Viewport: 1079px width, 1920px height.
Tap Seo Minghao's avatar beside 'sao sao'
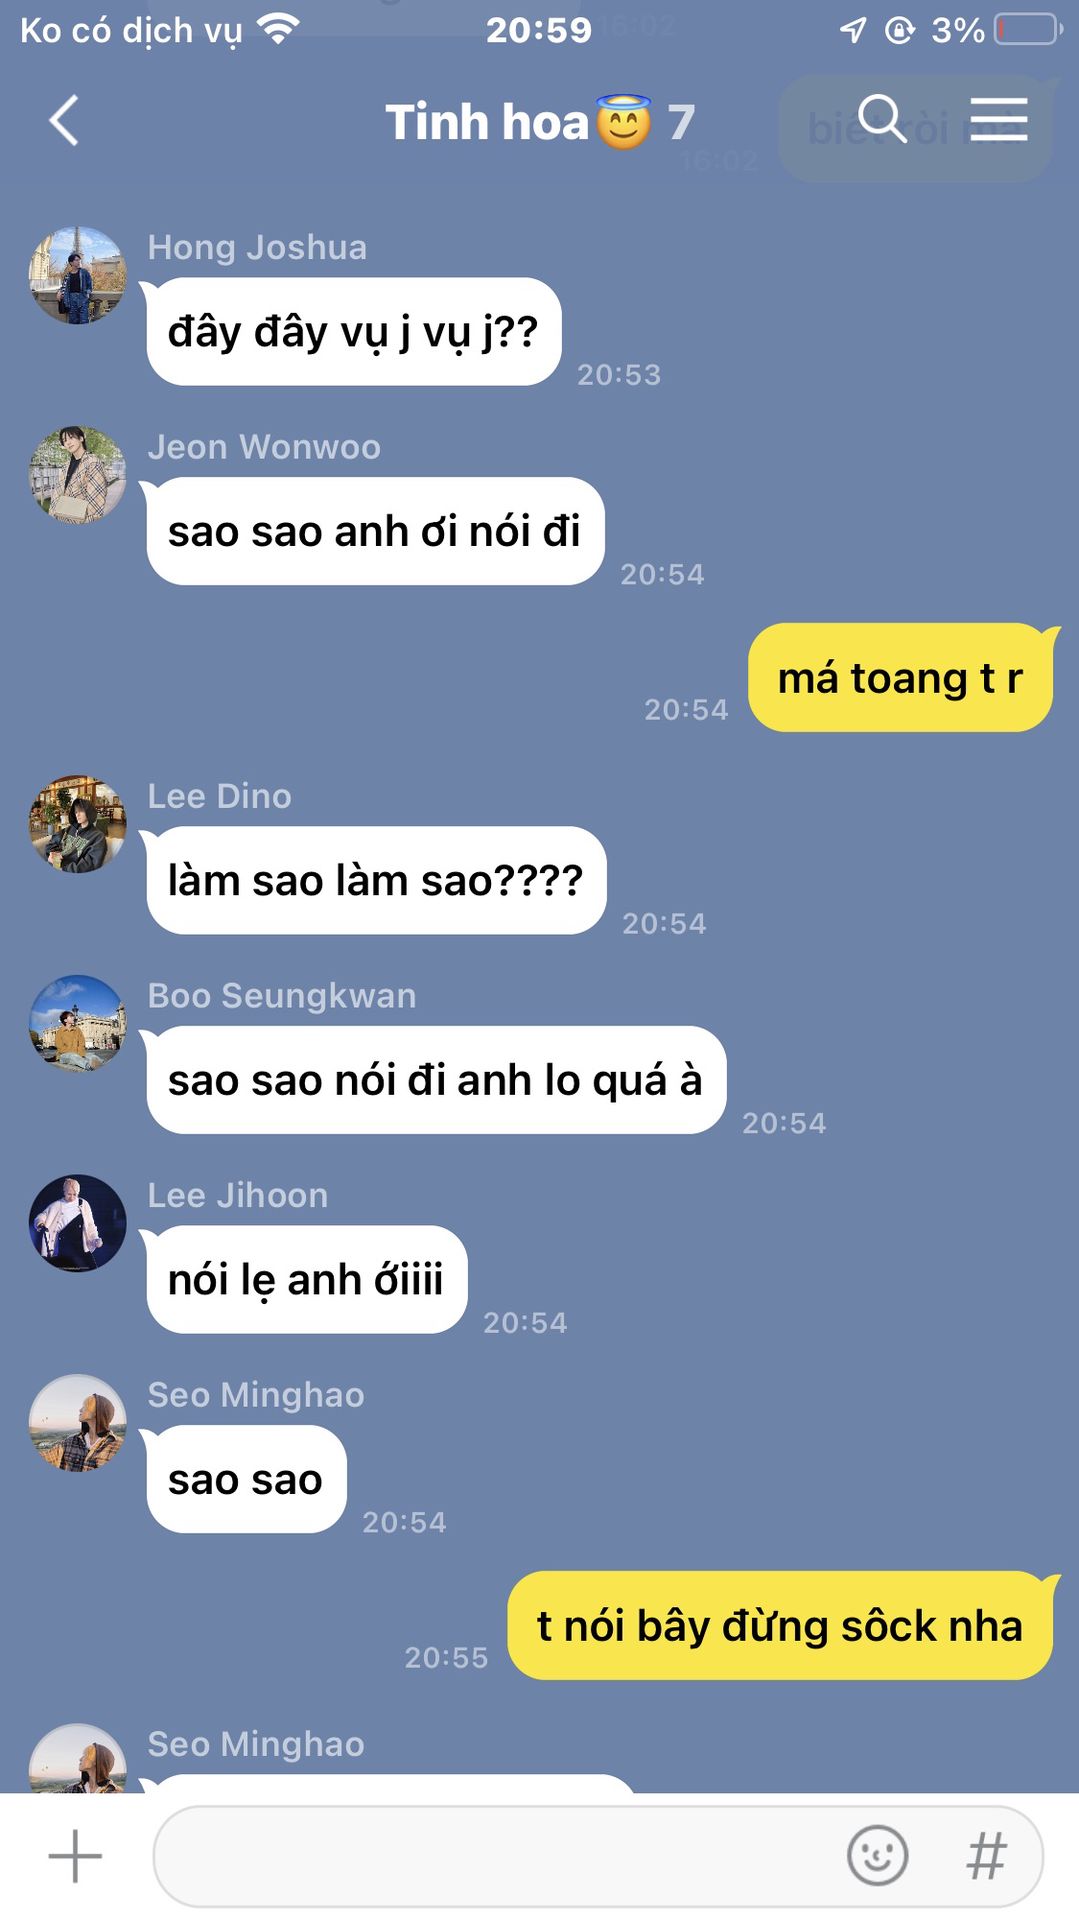point(78,1423)
